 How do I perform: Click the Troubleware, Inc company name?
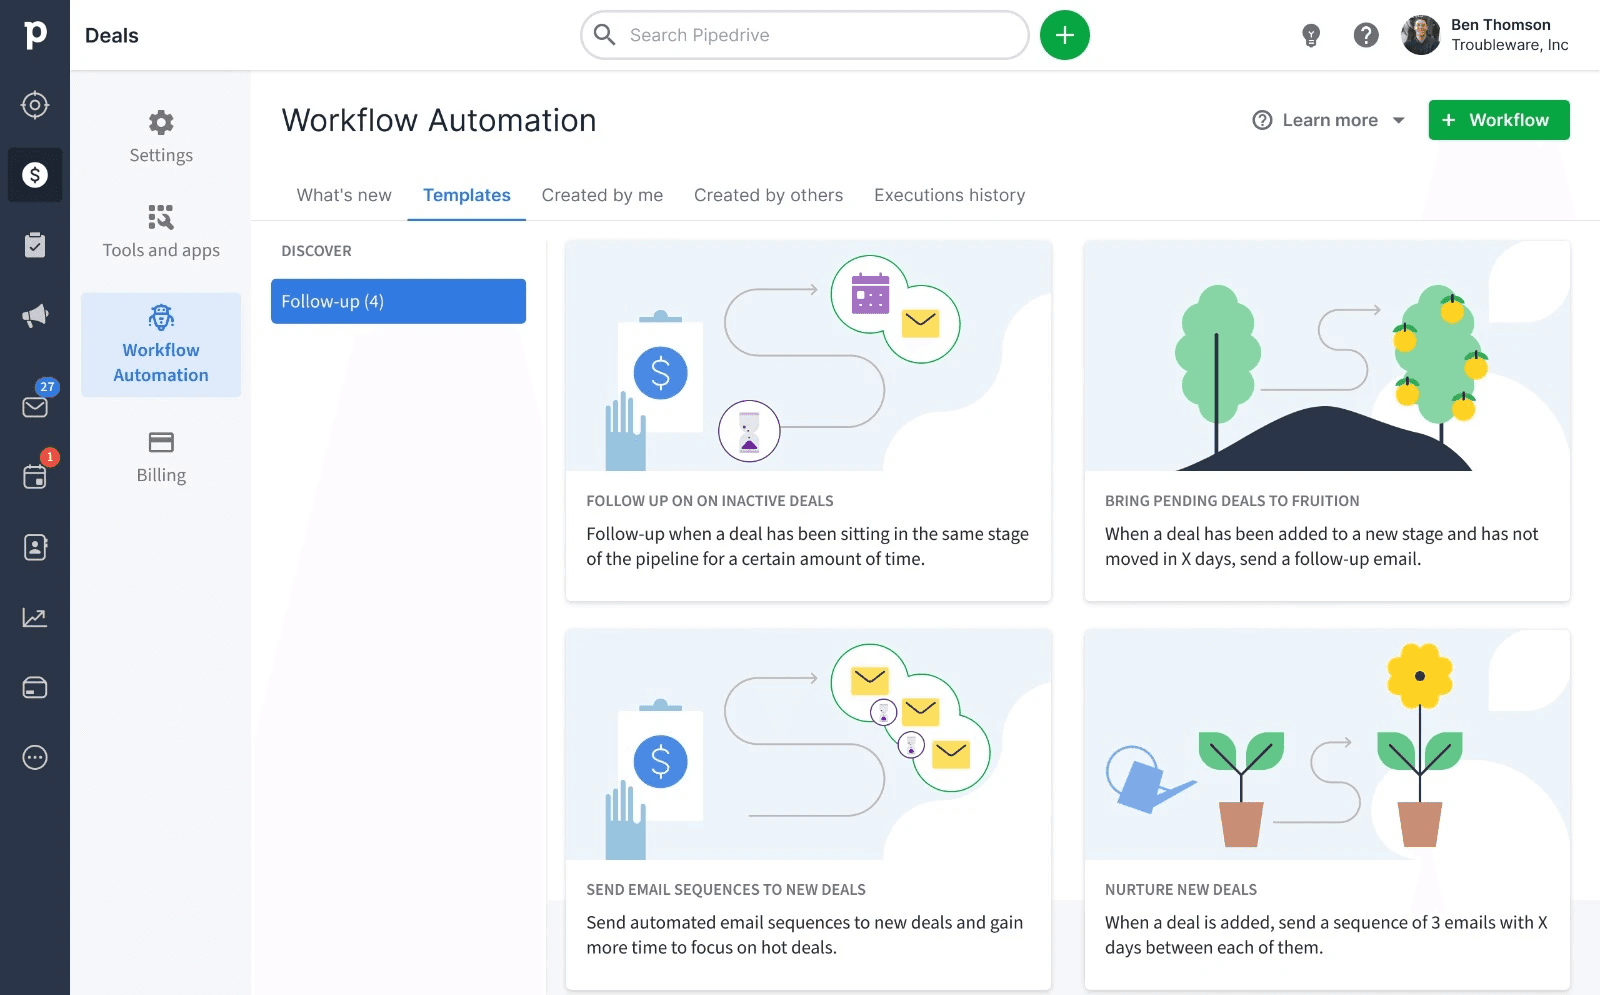point(1510,45)
